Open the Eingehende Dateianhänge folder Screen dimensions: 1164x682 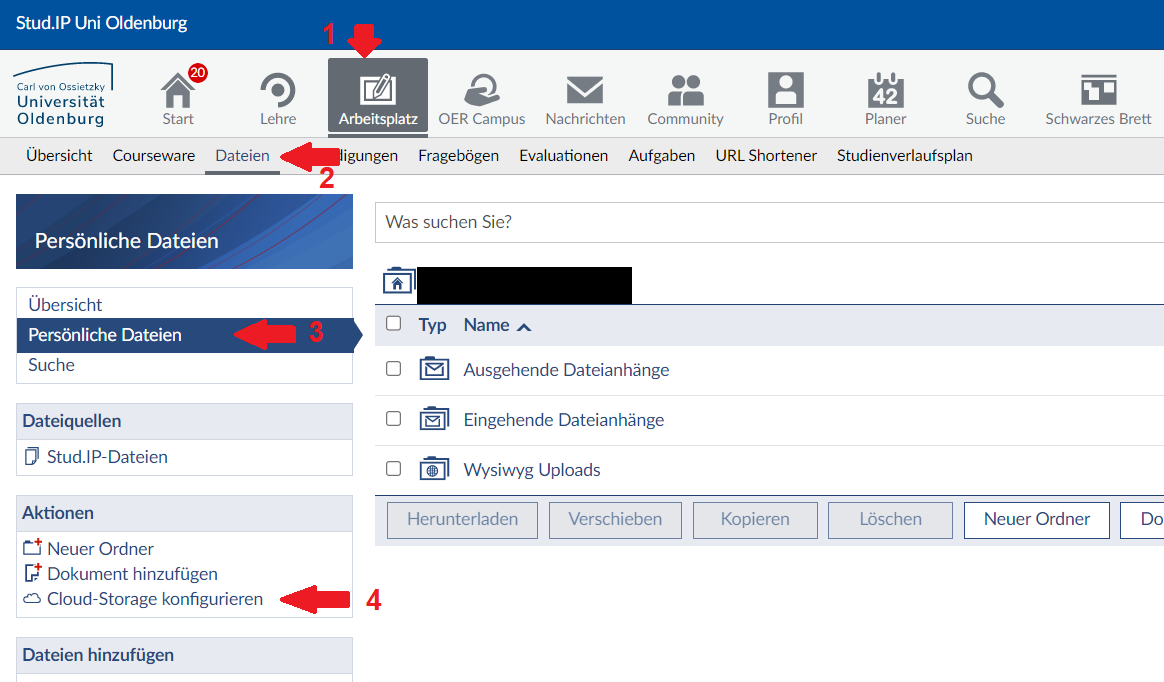coord(563,420)
